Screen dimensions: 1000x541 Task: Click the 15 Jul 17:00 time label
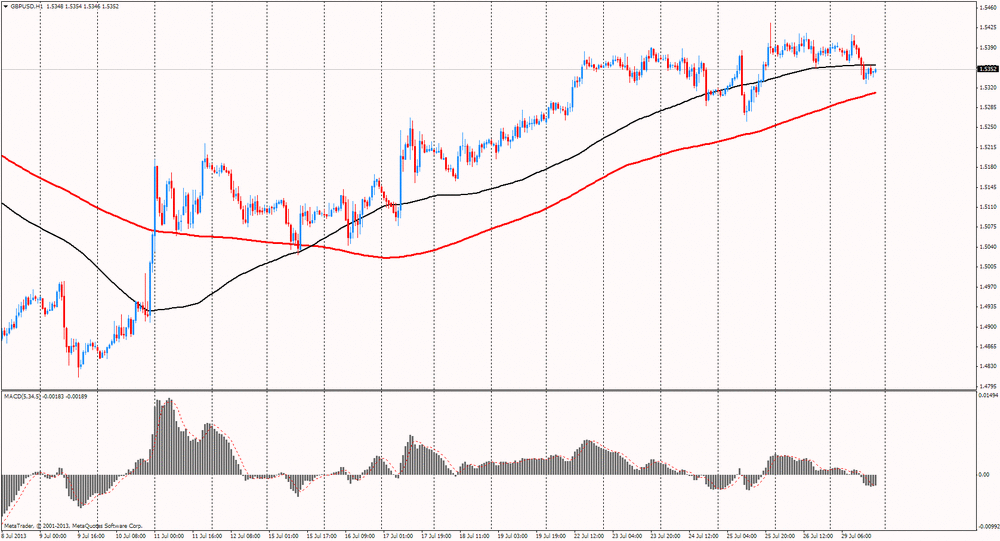(x=321, y=537)
